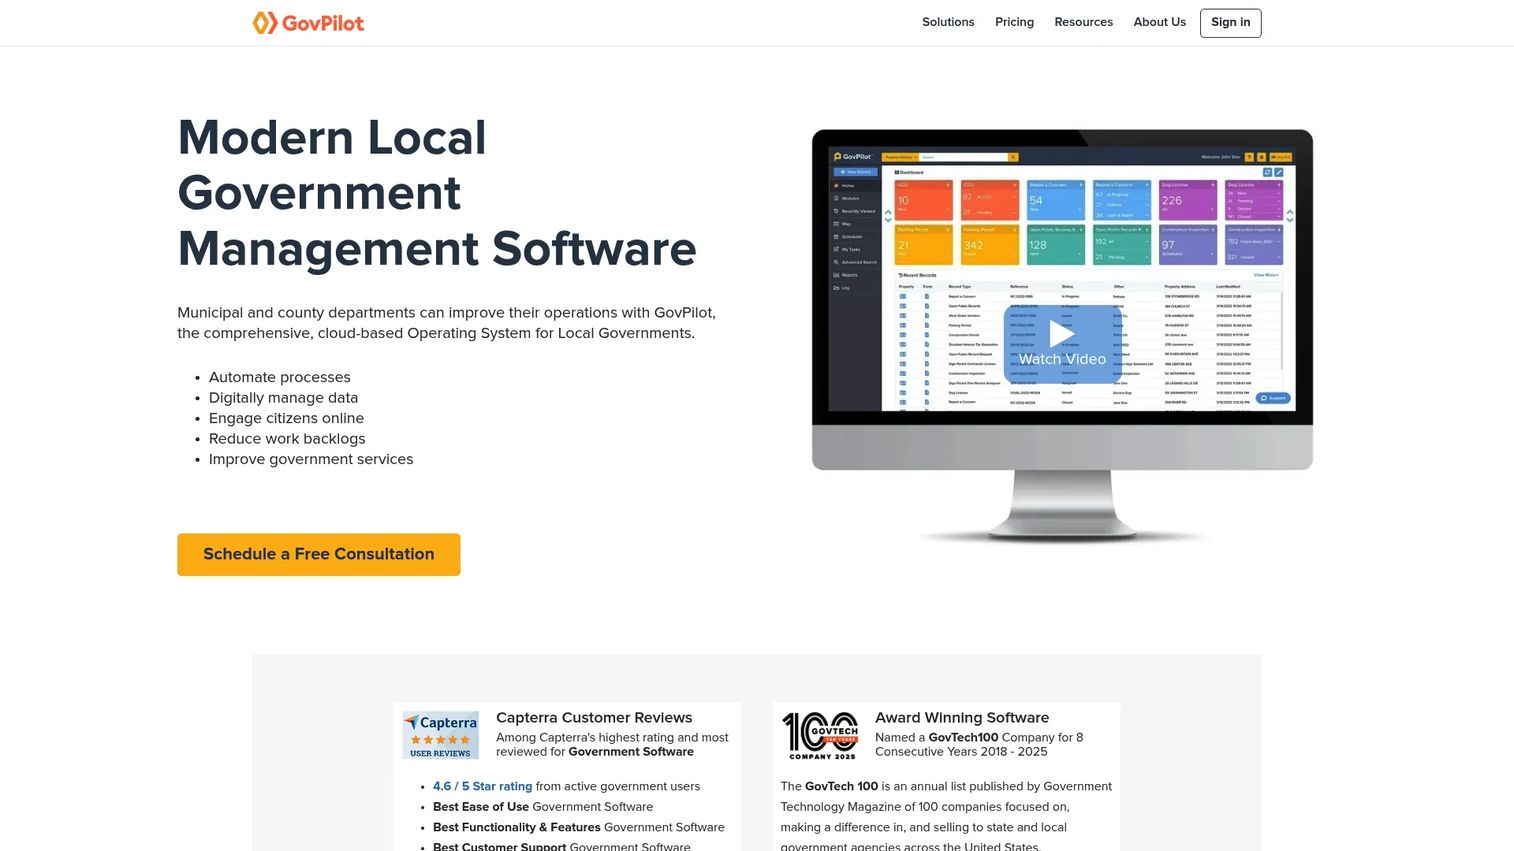Viewport: 1514px width, 851px height.
Task: Click the Reduce work backlogs bullet
Action: (x=287, y=439)
